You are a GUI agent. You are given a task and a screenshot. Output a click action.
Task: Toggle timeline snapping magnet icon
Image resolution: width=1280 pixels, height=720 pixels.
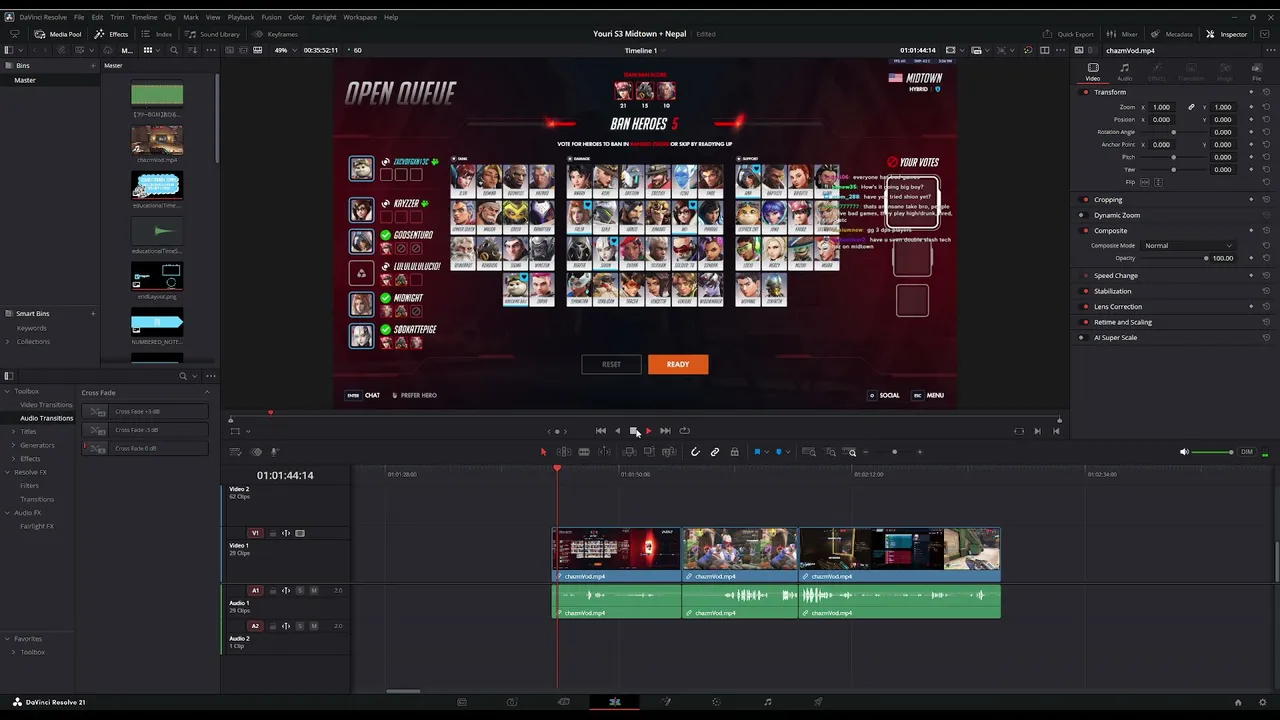pyautogui.click(x=695, y=452)
